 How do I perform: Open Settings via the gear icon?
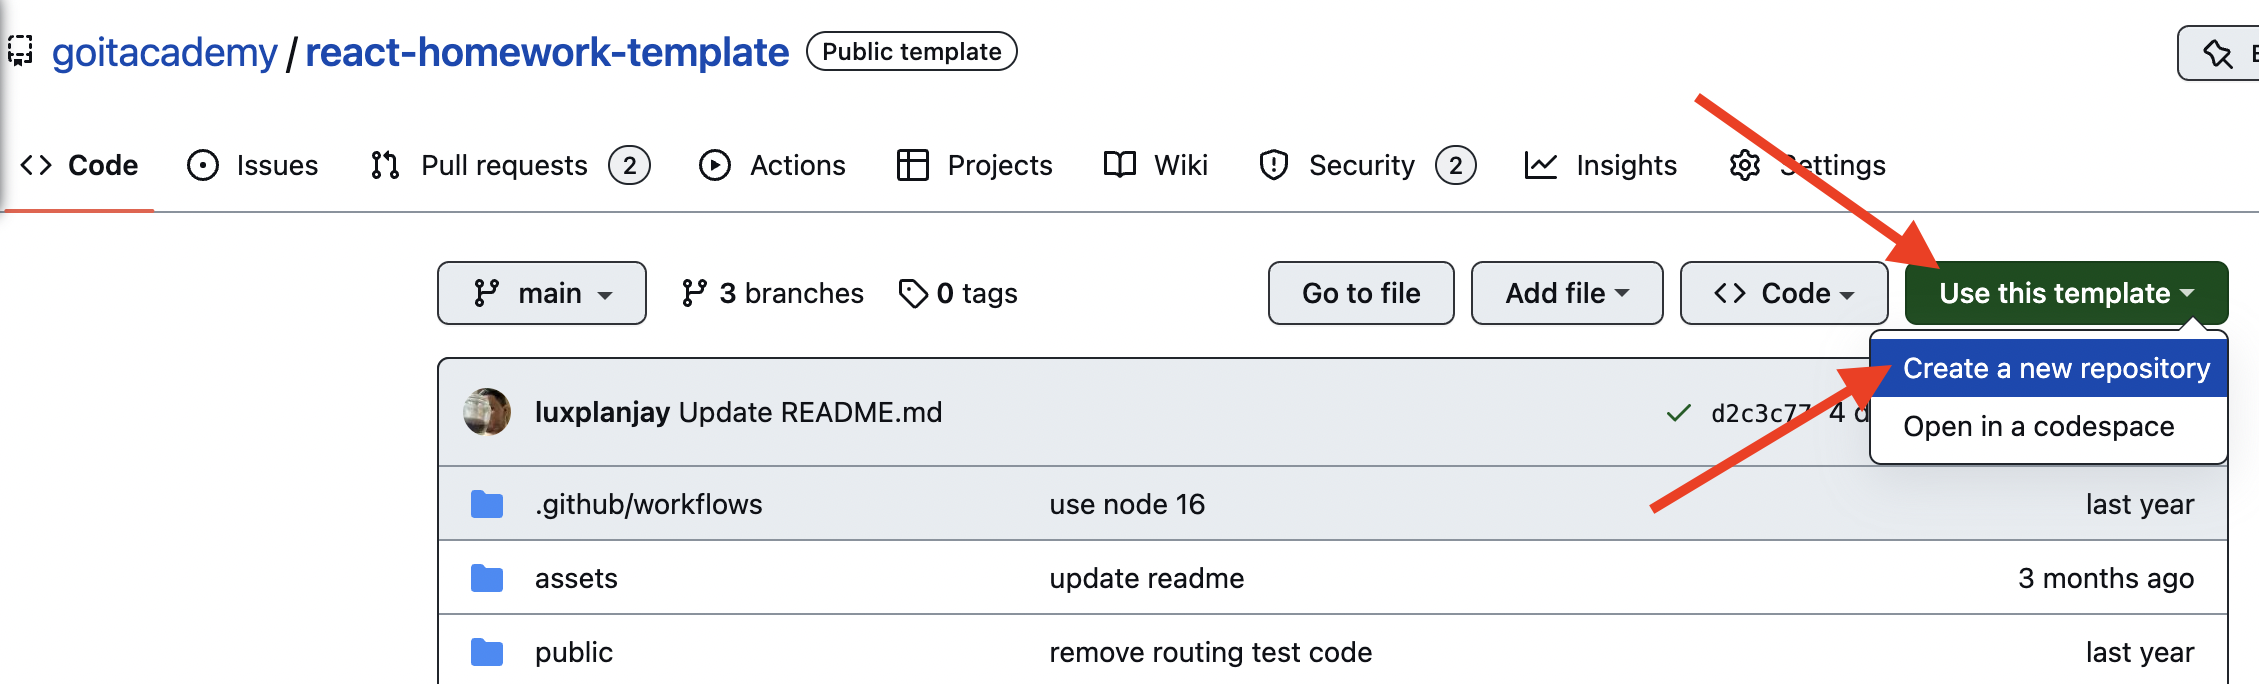pyautogui.click(x=1744, y=165)
